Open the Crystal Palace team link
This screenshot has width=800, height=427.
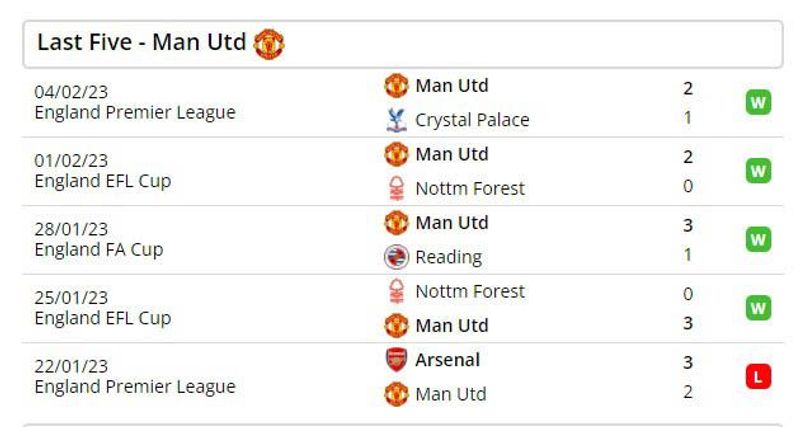point(472,120)
